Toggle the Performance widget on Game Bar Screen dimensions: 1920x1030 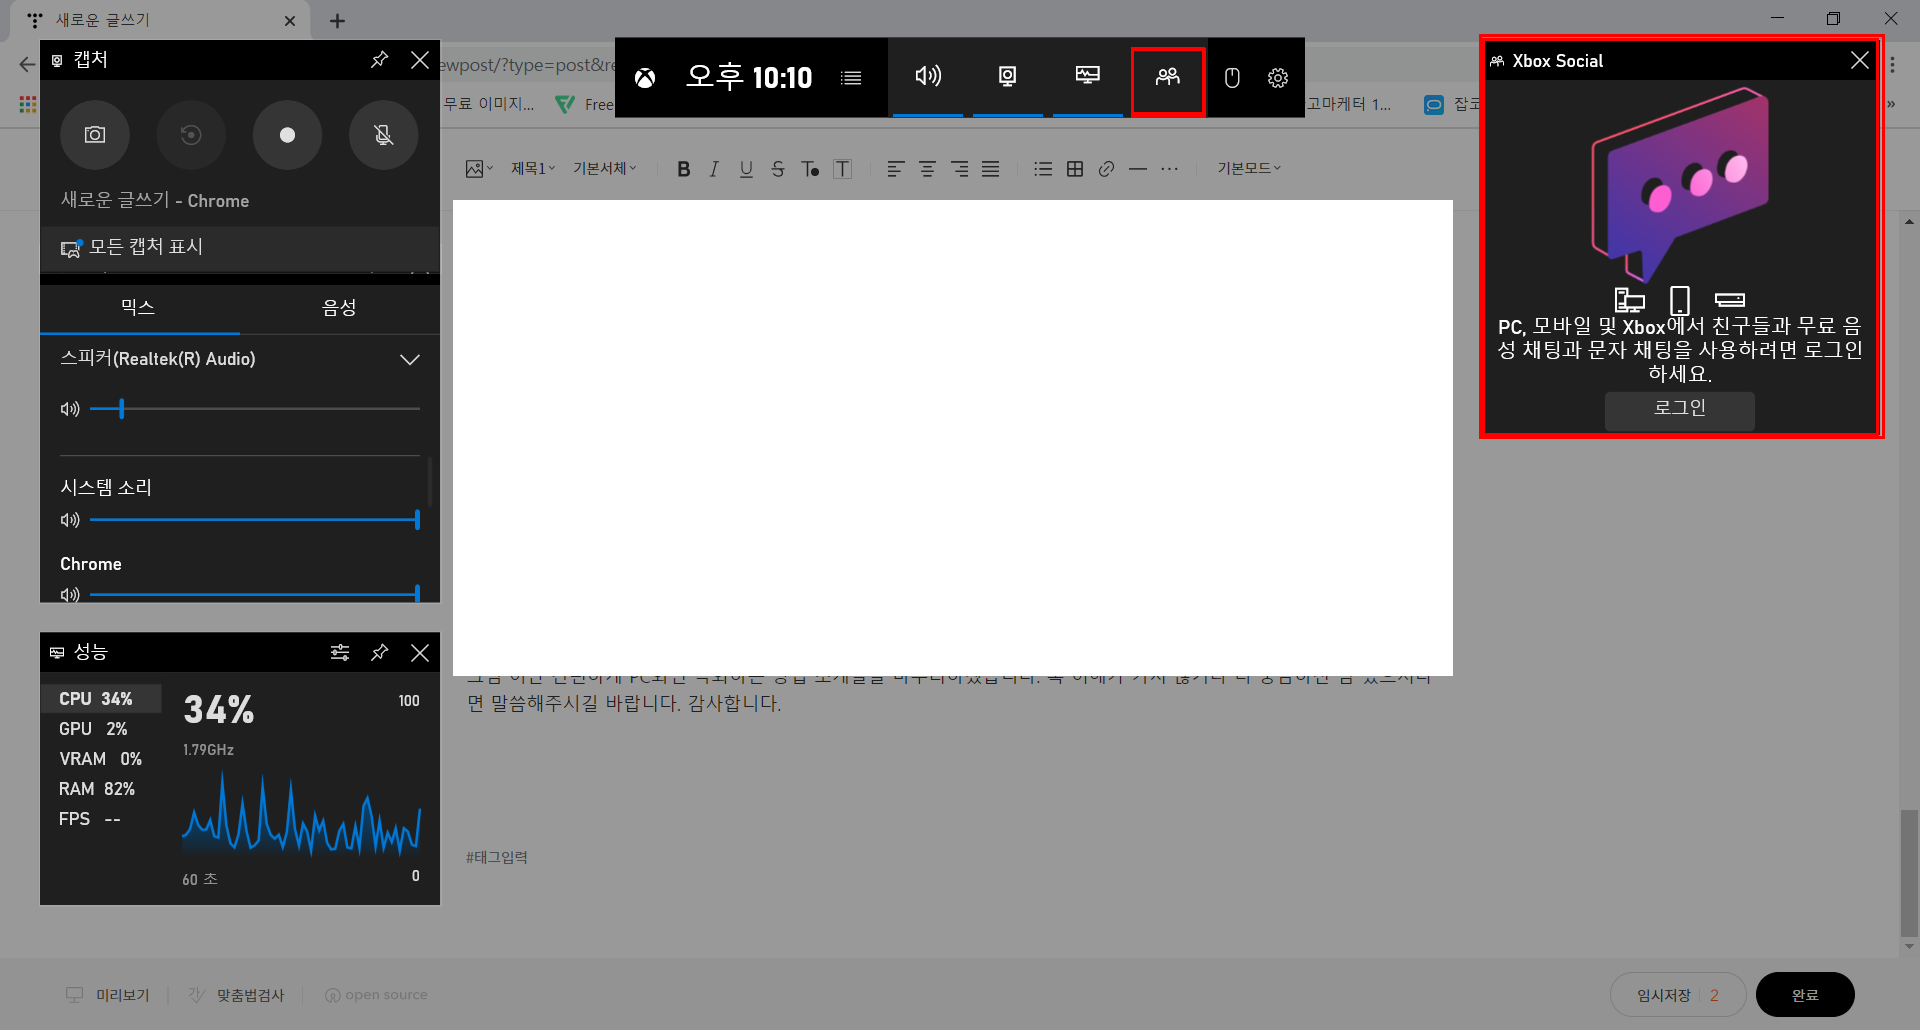pos(1088,77)
